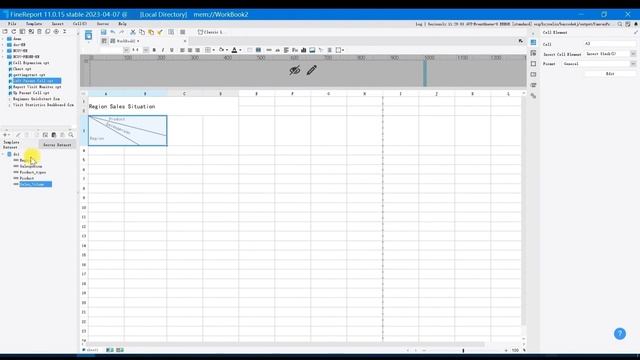Click the Insert Chart icon
Image resolution: width=640 pixels, height=360 pixels.
coord(303,50)
